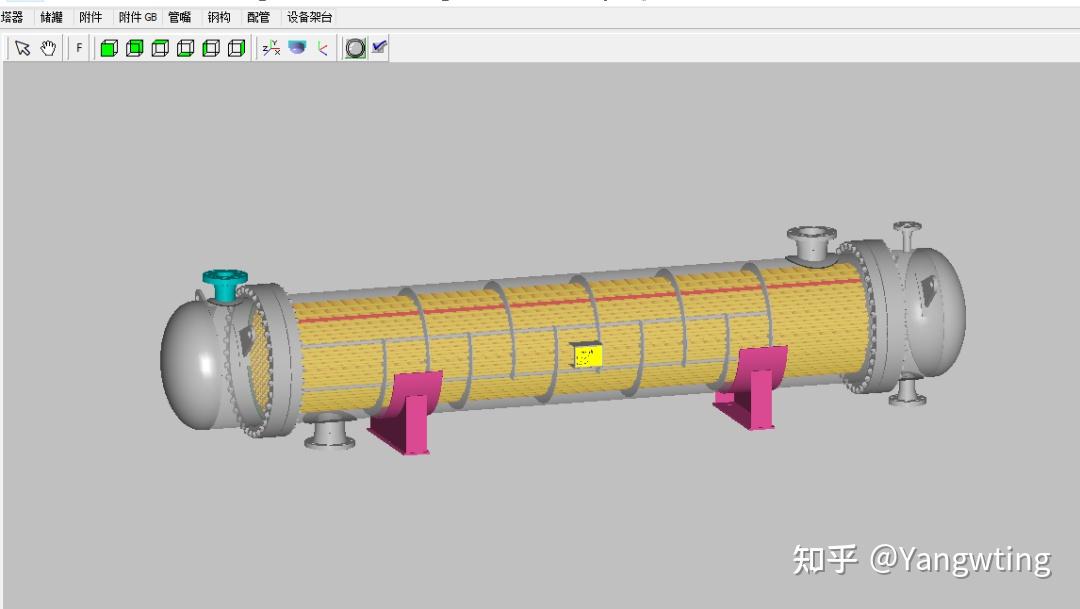Click the blue sphere shading icon

point(295,45)
